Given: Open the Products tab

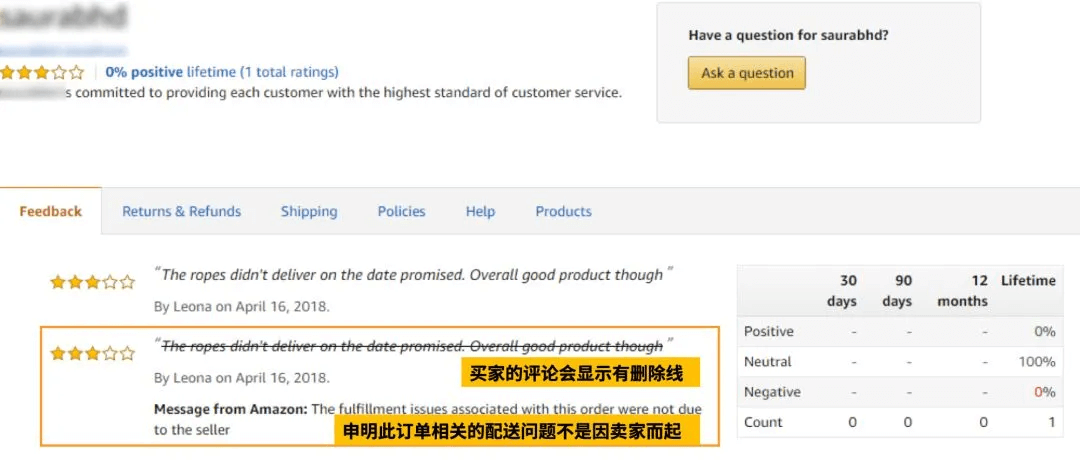Looking at the screenshot, I should (563, 211).
